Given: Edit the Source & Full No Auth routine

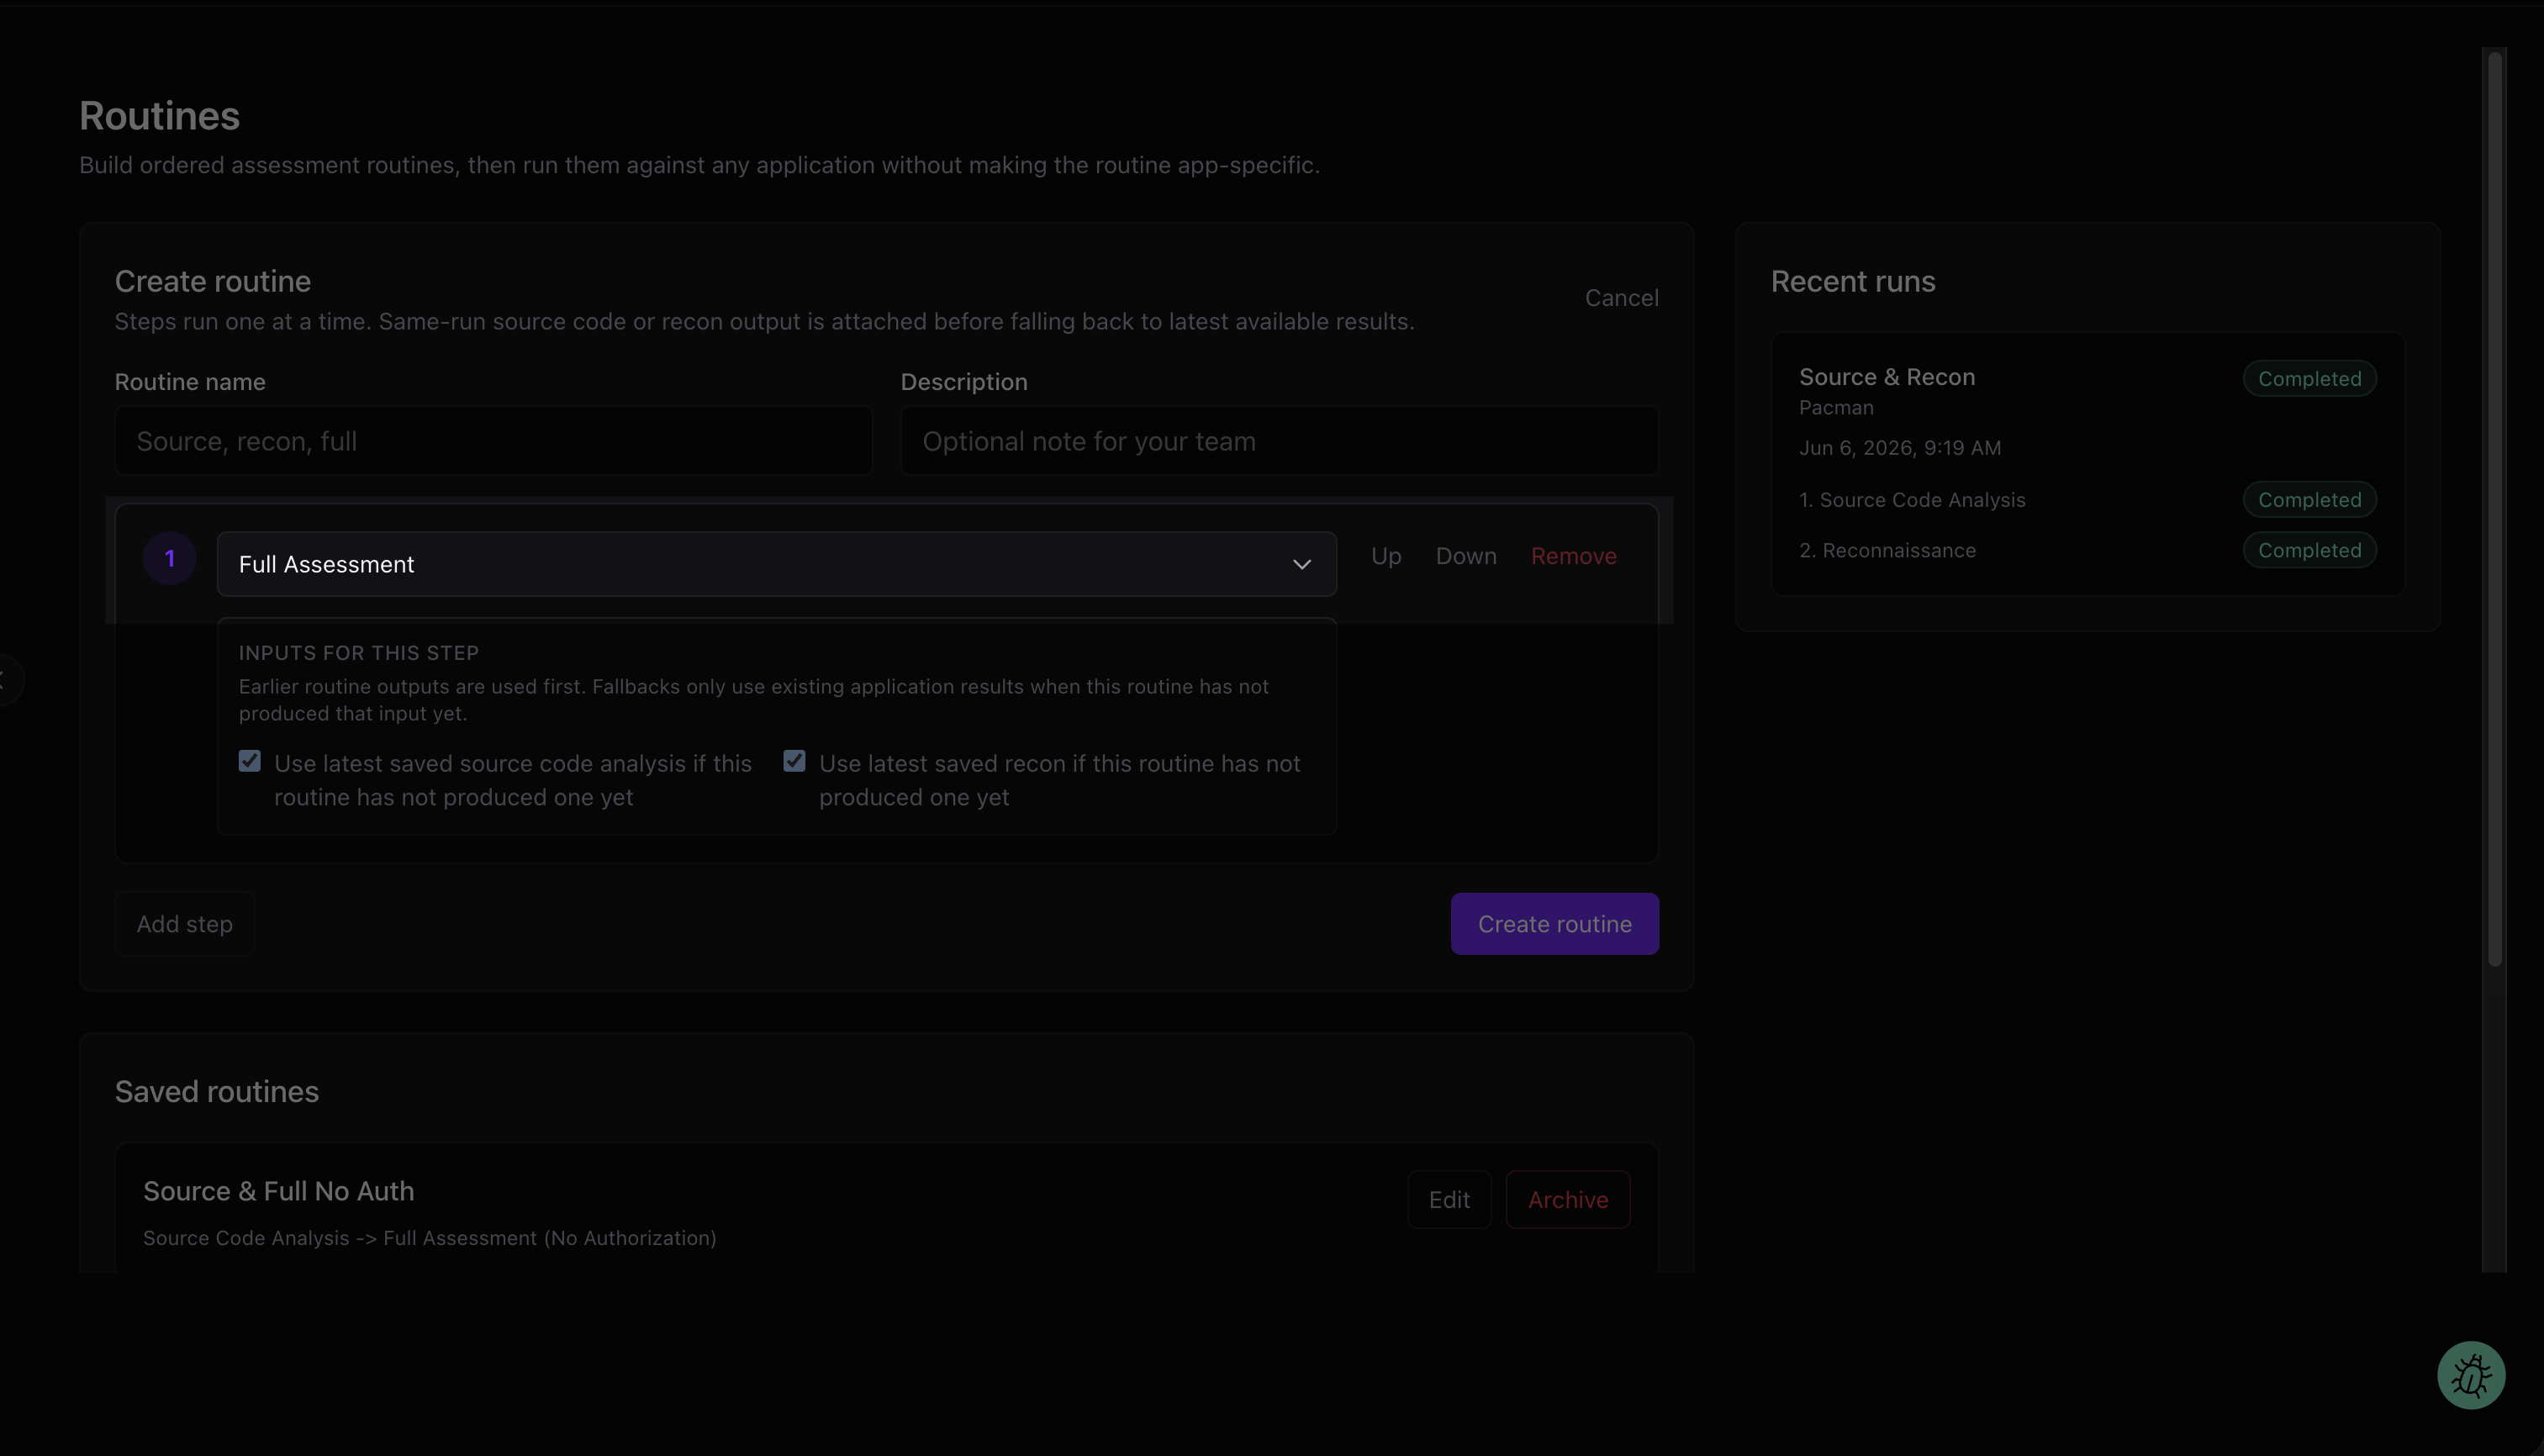Looking at the screenshot, I should pos(1449,1199).
